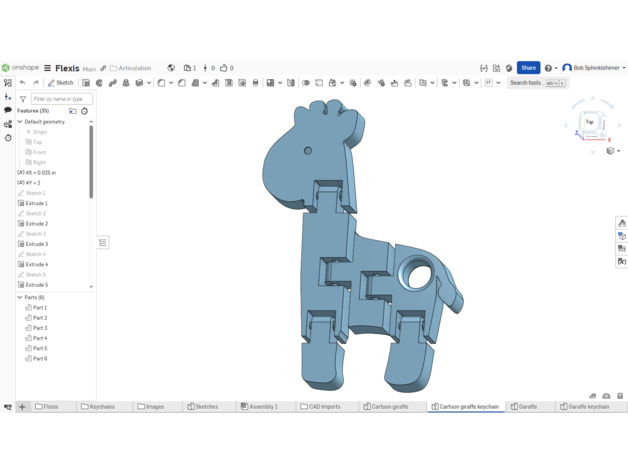The height and width of the screenshot is (472, 628).
Task: Open the CAD Imports folder tab
Action: pos(321,407)
